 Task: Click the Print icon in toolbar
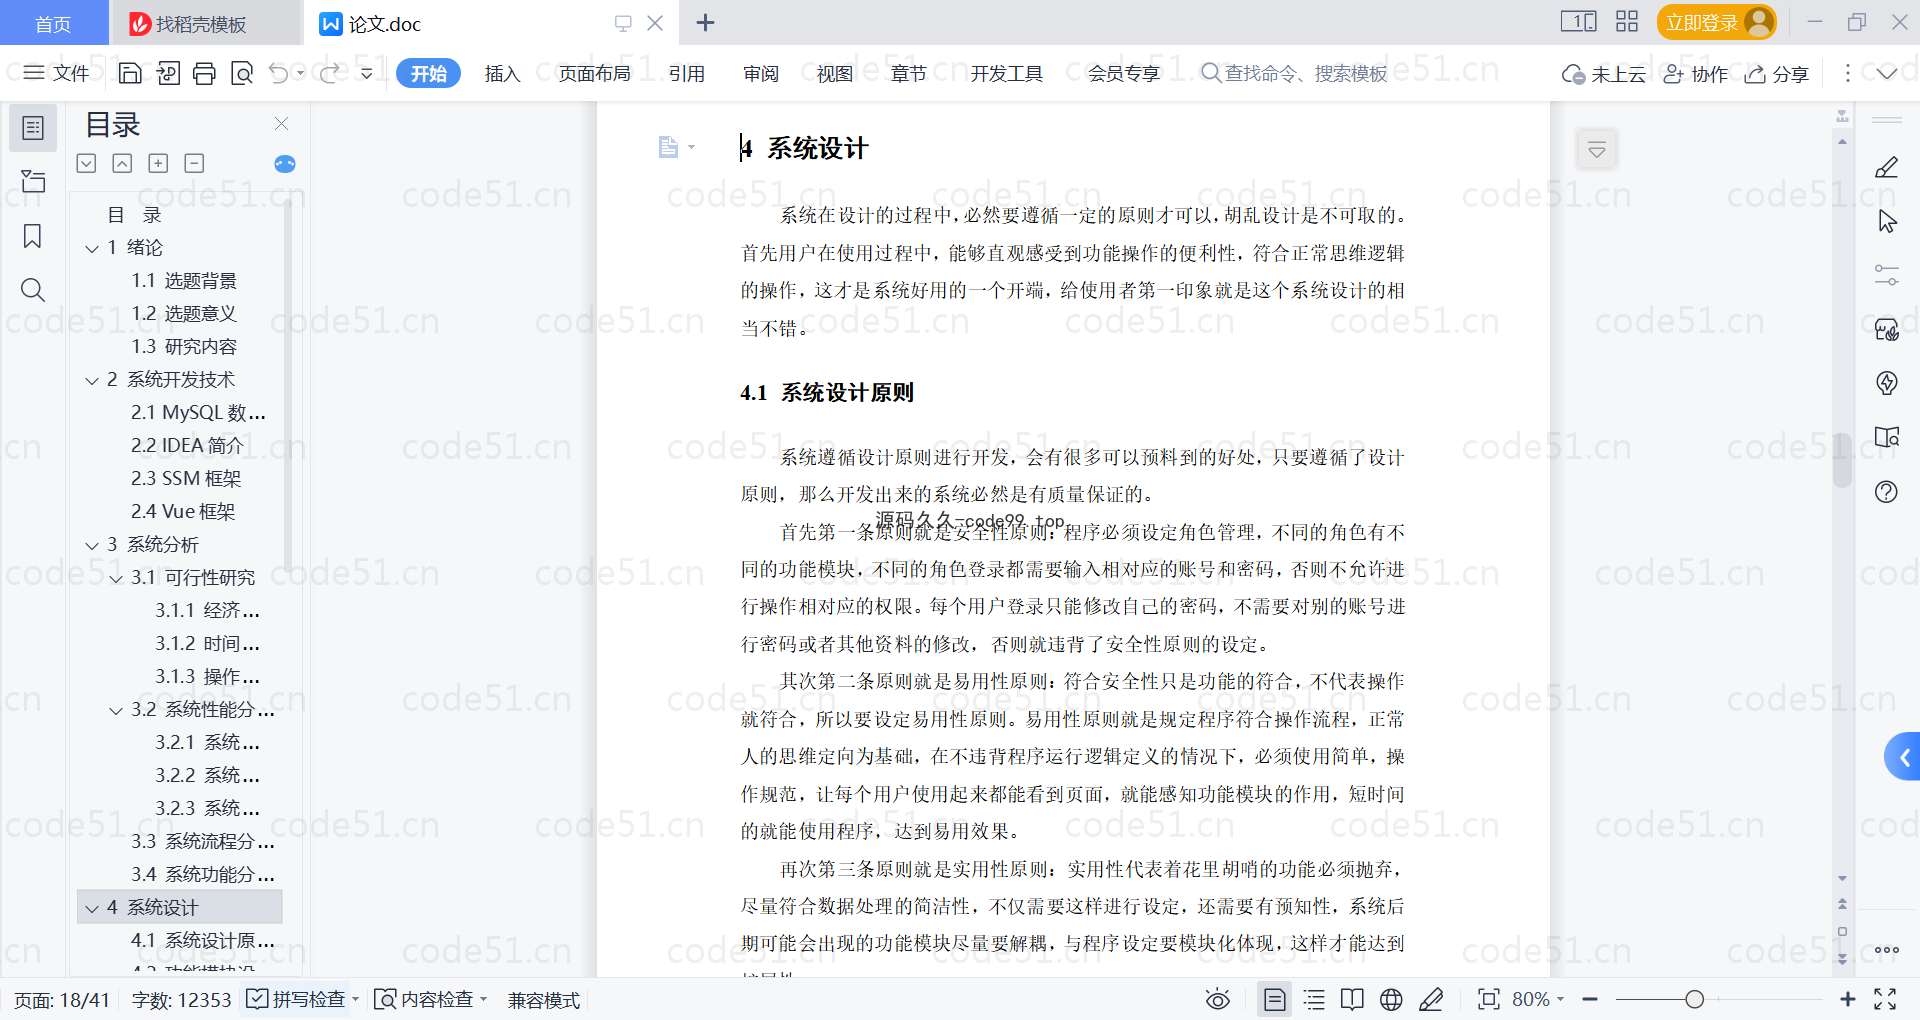[204, 73]
